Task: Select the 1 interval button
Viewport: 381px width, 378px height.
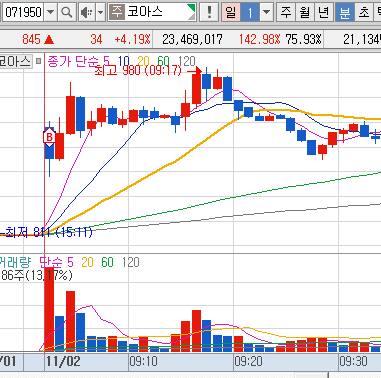Action: tap(250, 12)
